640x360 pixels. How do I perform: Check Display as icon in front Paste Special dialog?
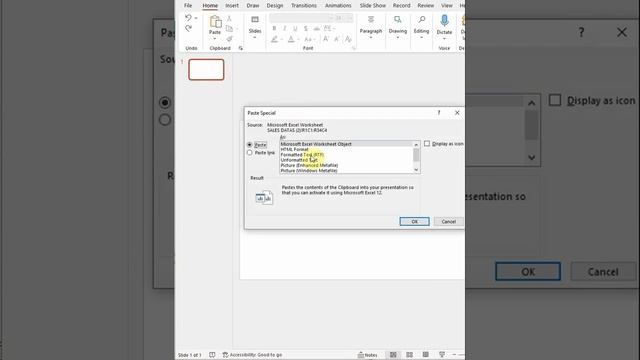pyautogui.click(x=427, y=144)
